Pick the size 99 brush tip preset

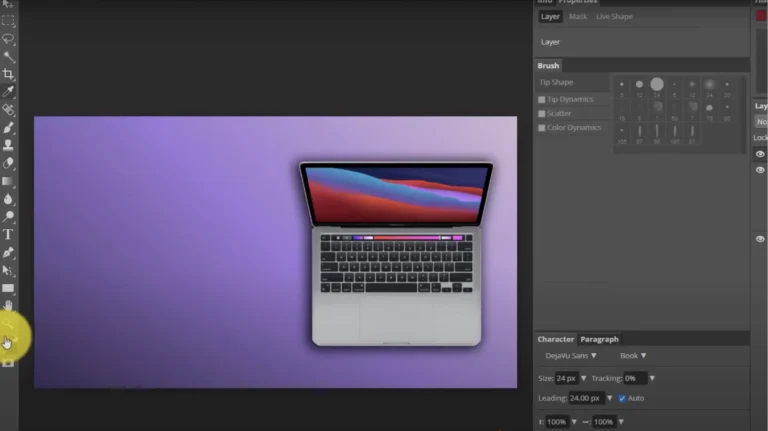pyautogui.click(x=657, y=134)
